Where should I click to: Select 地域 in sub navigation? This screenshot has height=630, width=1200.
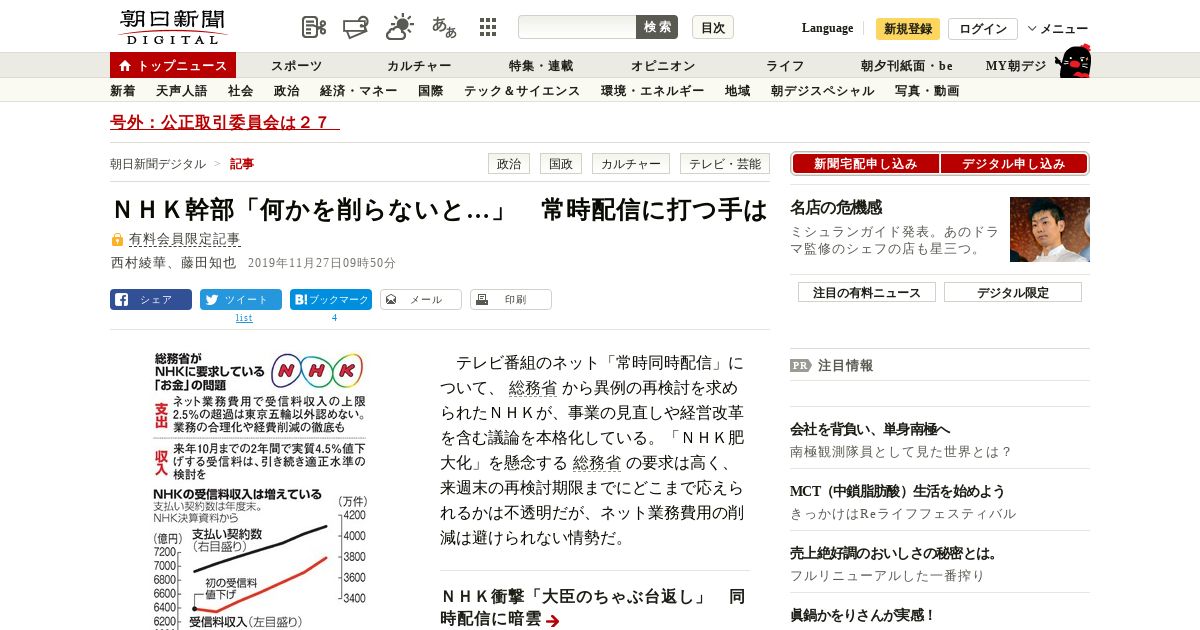click(737, 91)
